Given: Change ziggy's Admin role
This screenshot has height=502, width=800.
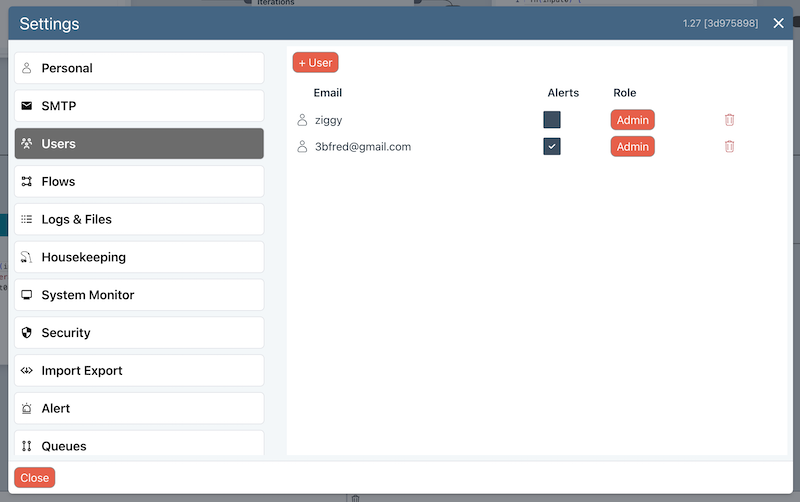Looking at the screenshot, I should tap(632, 120).
